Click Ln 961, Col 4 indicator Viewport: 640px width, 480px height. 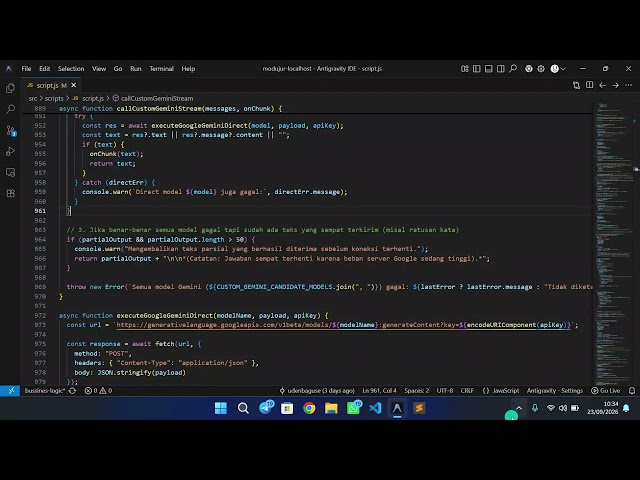pos(379,391)
